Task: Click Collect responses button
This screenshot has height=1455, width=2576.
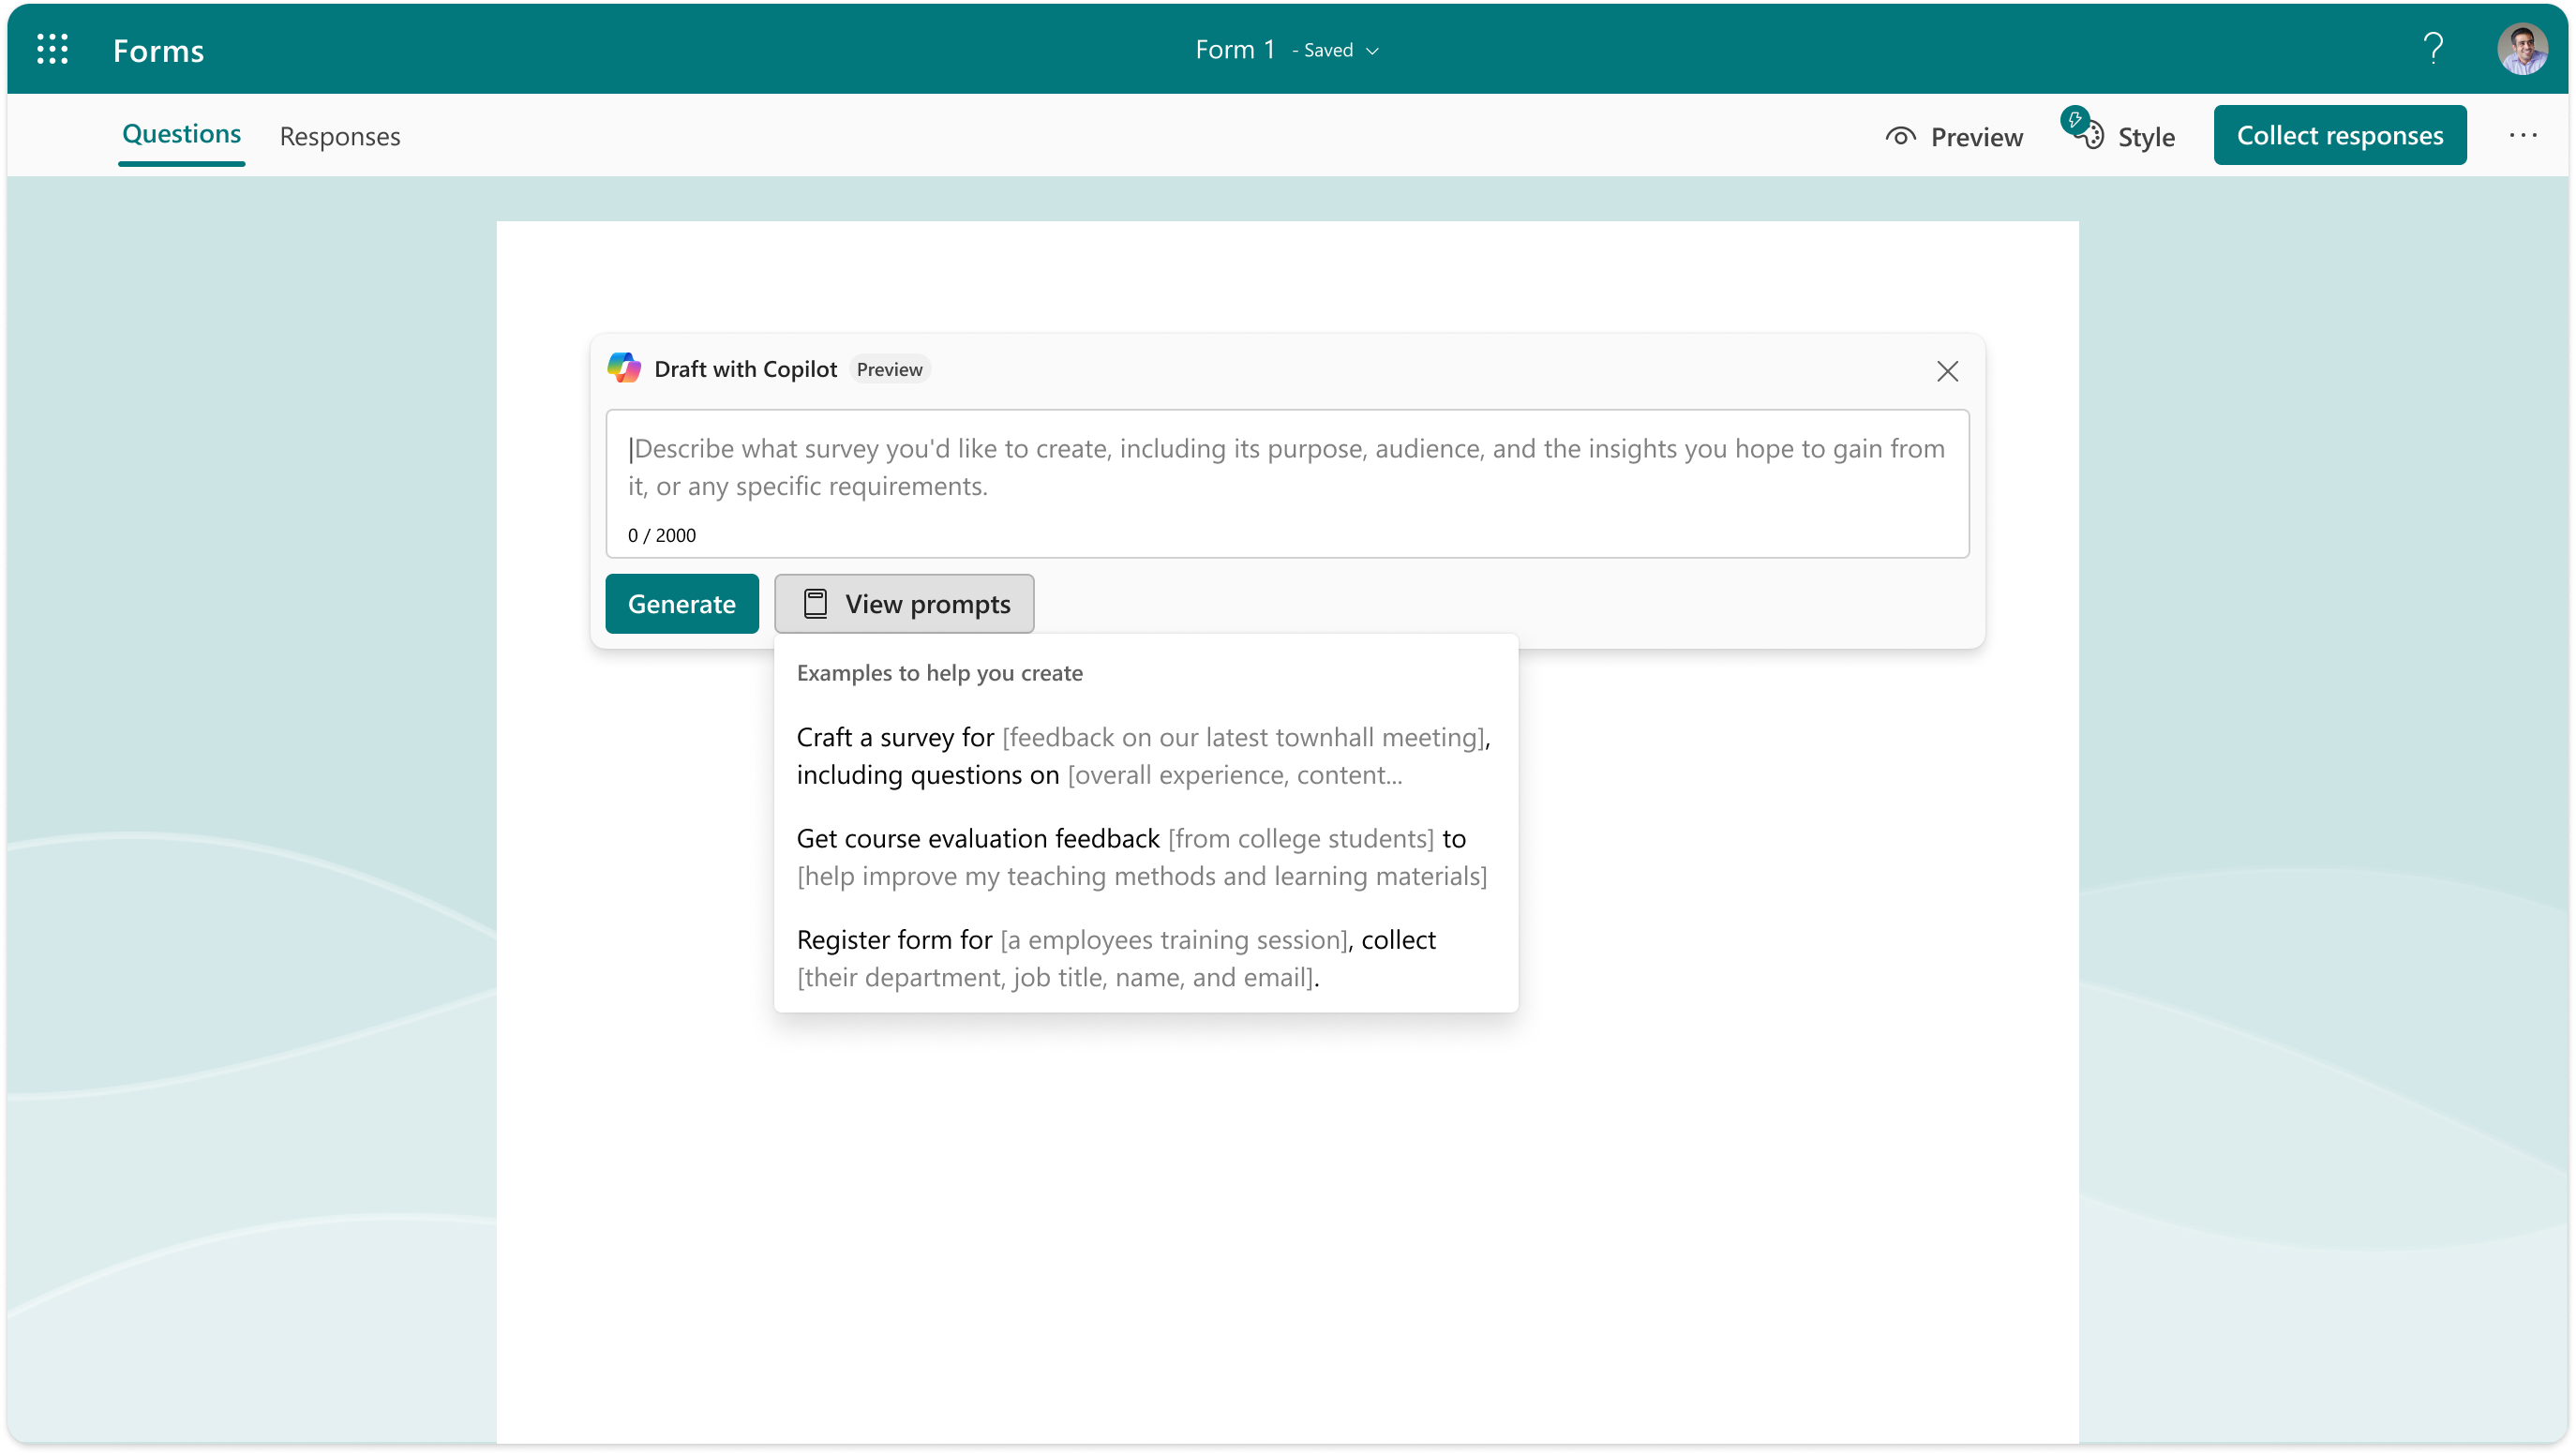Action: [x=2339, y=134]
